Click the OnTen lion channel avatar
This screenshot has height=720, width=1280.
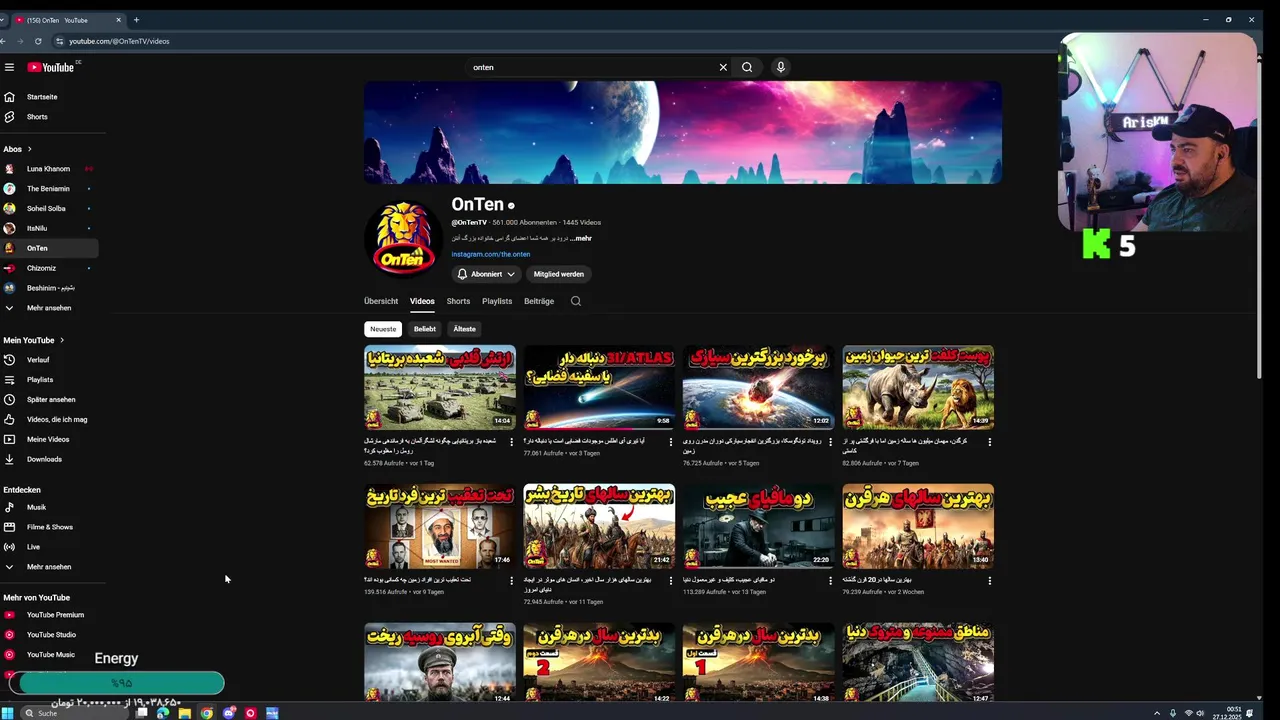(x=404, y=239)
